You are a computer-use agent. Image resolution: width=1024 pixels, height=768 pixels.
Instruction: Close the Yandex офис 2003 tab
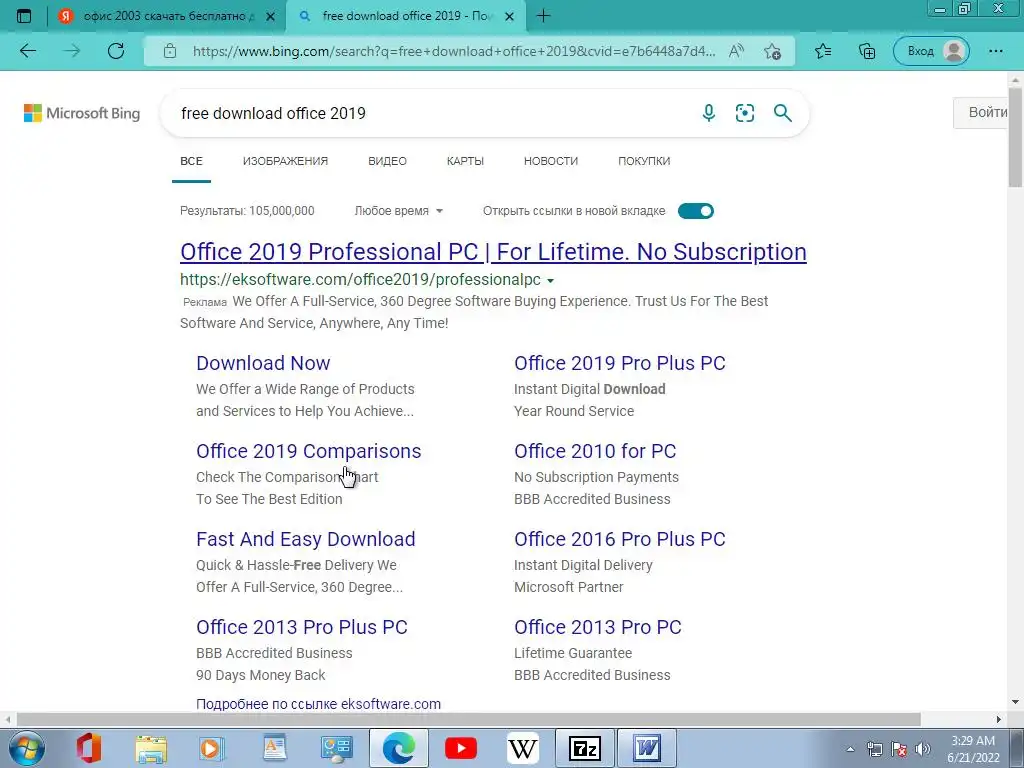pyautogui.click(x=270, y=16)
